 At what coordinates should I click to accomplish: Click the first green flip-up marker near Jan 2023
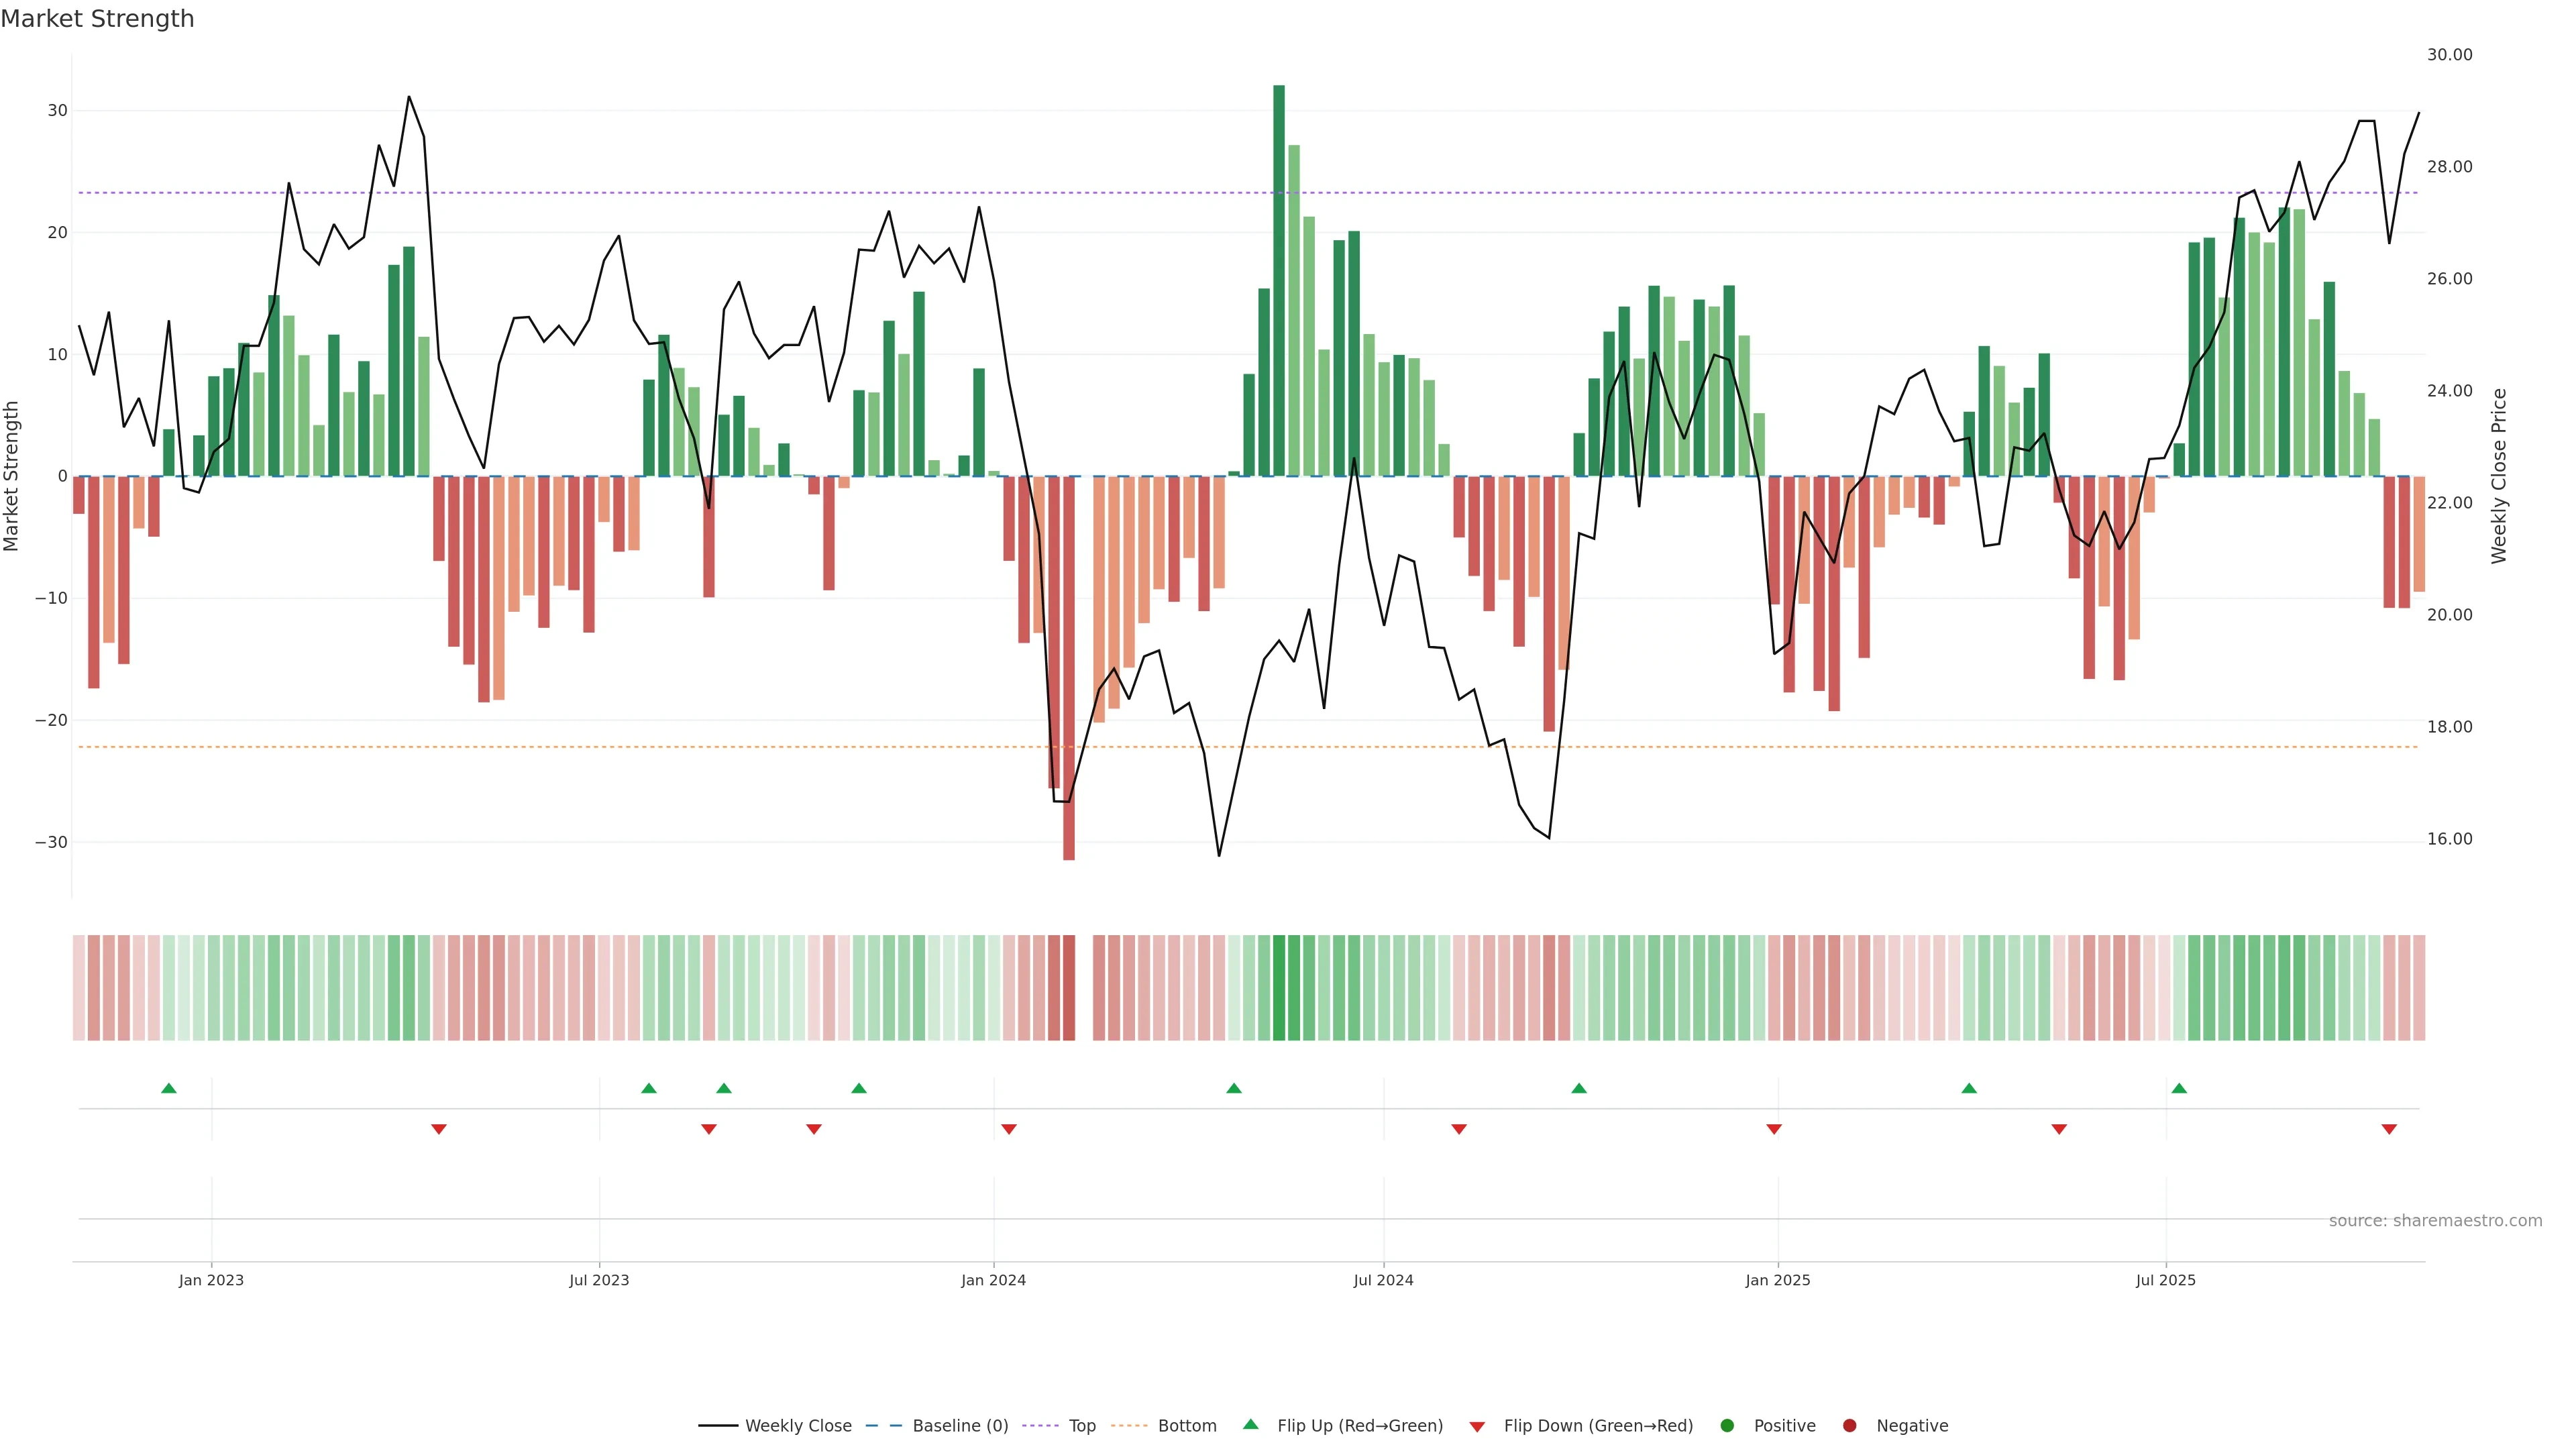point(169,1088)
